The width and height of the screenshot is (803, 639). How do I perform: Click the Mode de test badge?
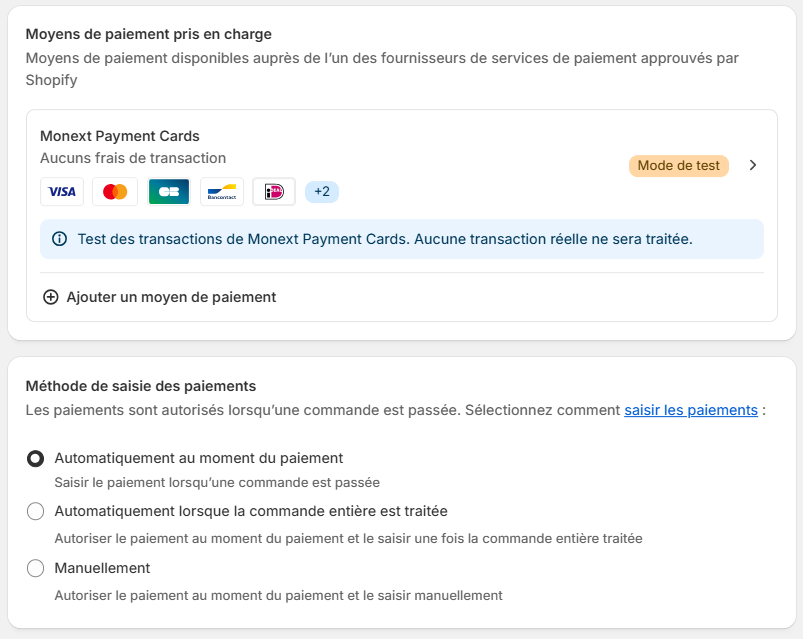[679, 165]
